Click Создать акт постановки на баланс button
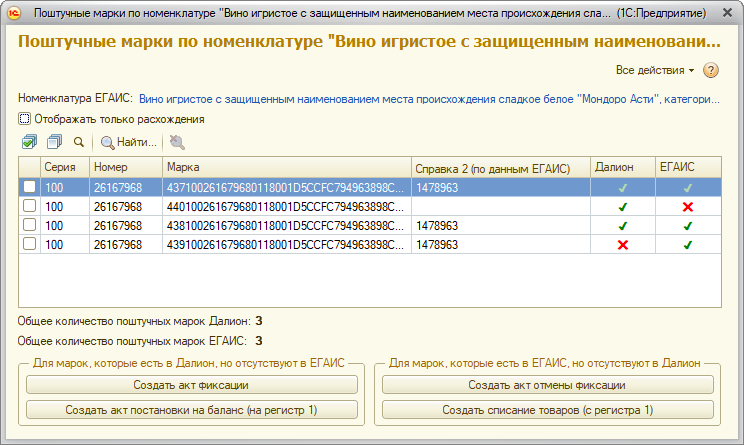Screen dimensions: 744x445 pyautogui.click(x=192, y=410)
